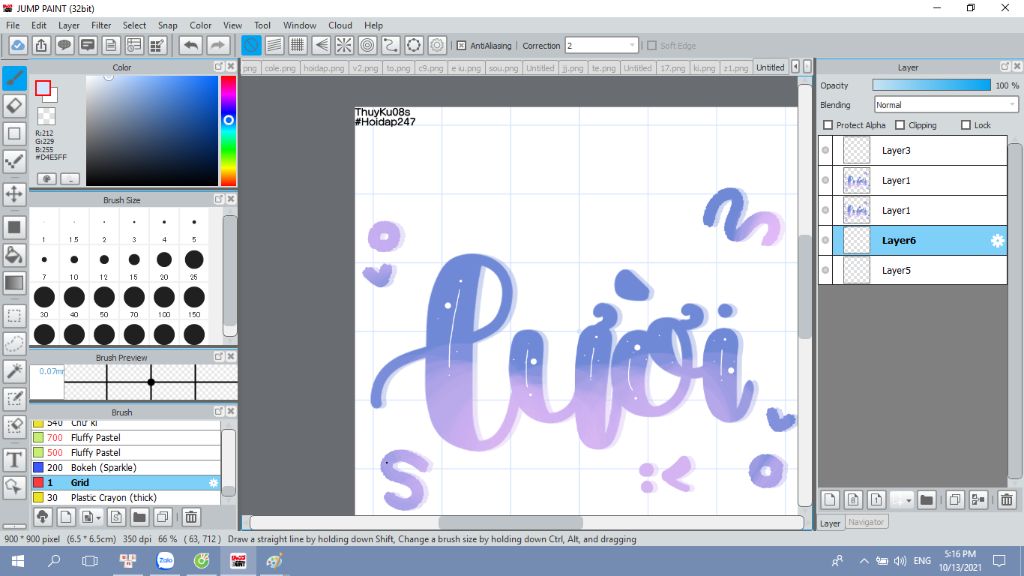Open the Correction value dropdown
1024x576 pixels.
pyautogui.click(x=632, y=46)
